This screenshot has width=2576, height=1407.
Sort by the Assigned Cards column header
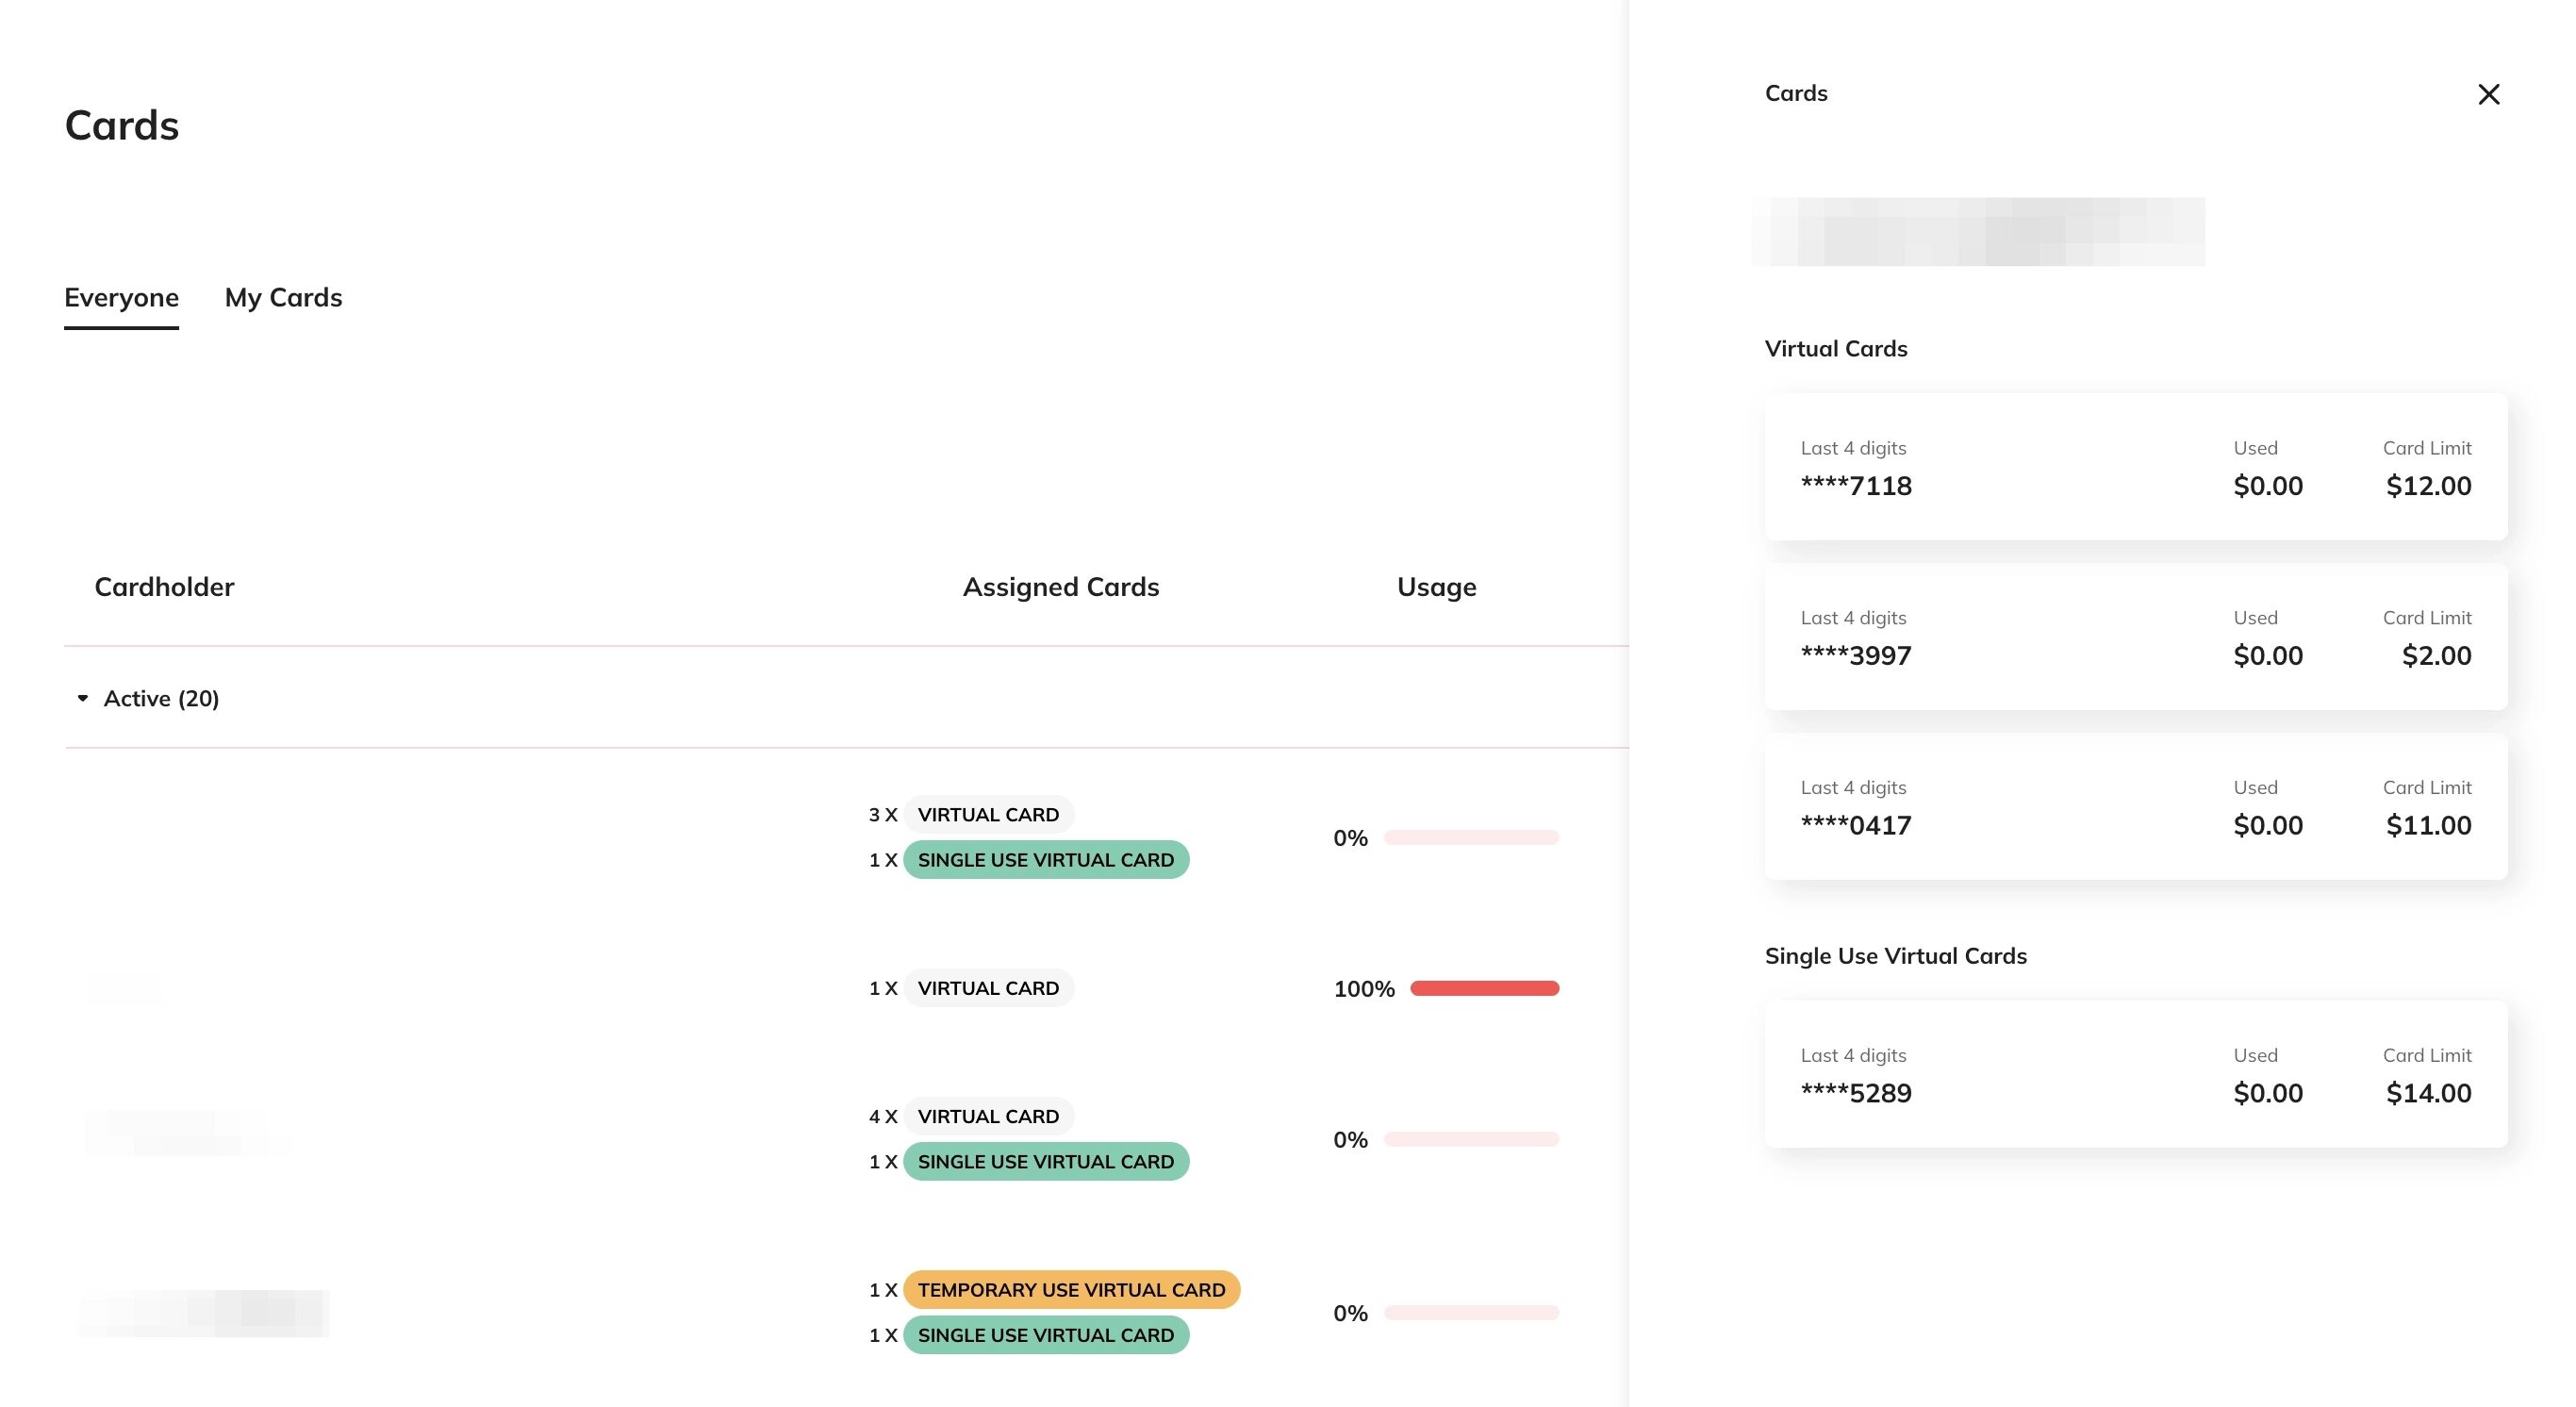pos(1061,587)
